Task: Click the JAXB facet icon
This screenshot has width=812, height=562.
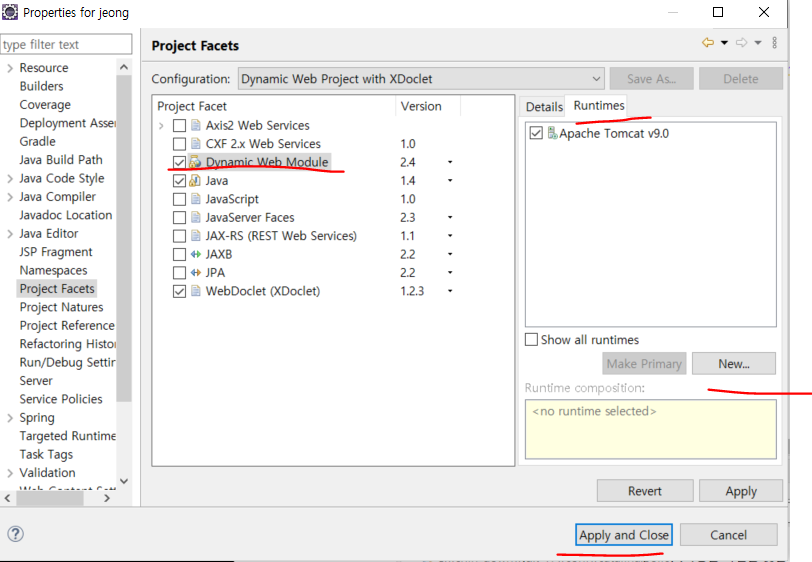Action: point(196,254)
